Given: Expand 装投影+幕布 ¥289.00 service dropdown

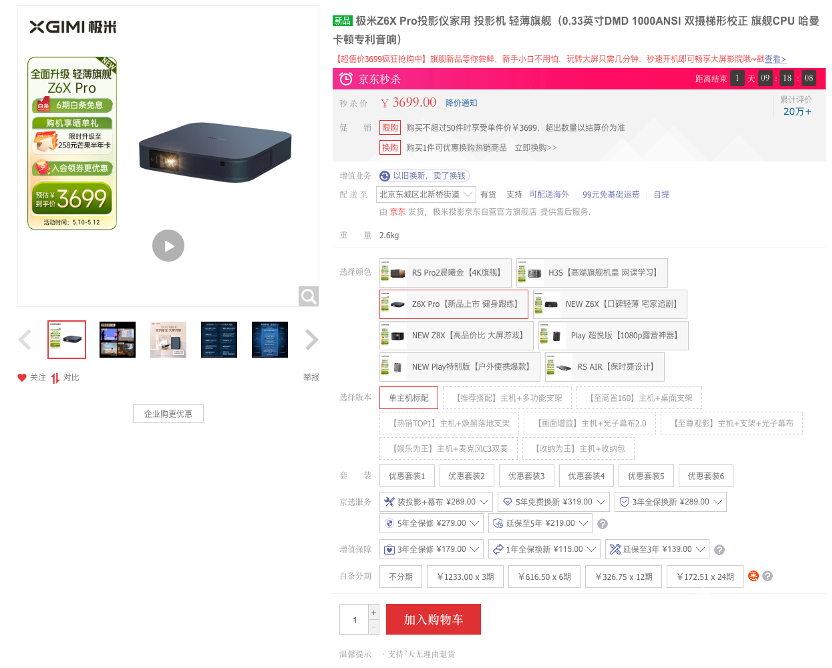Looking at the screenshot, I should 436,502.
